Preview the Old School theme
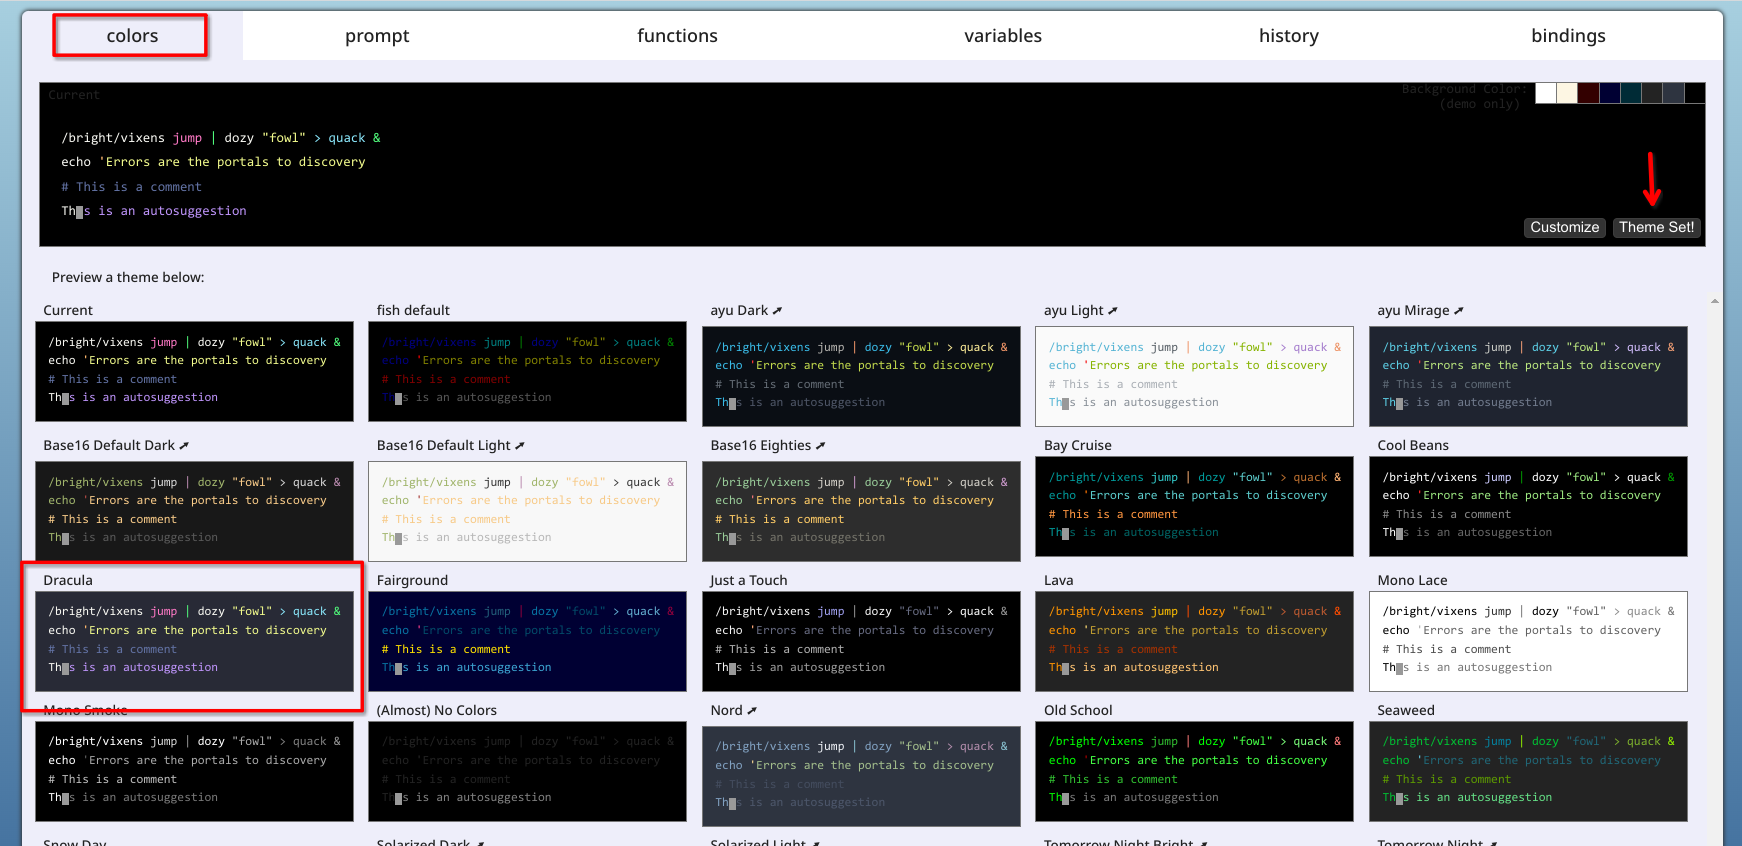The image size is (1742, 846). pyautogui.click(x=1194, y=771)
